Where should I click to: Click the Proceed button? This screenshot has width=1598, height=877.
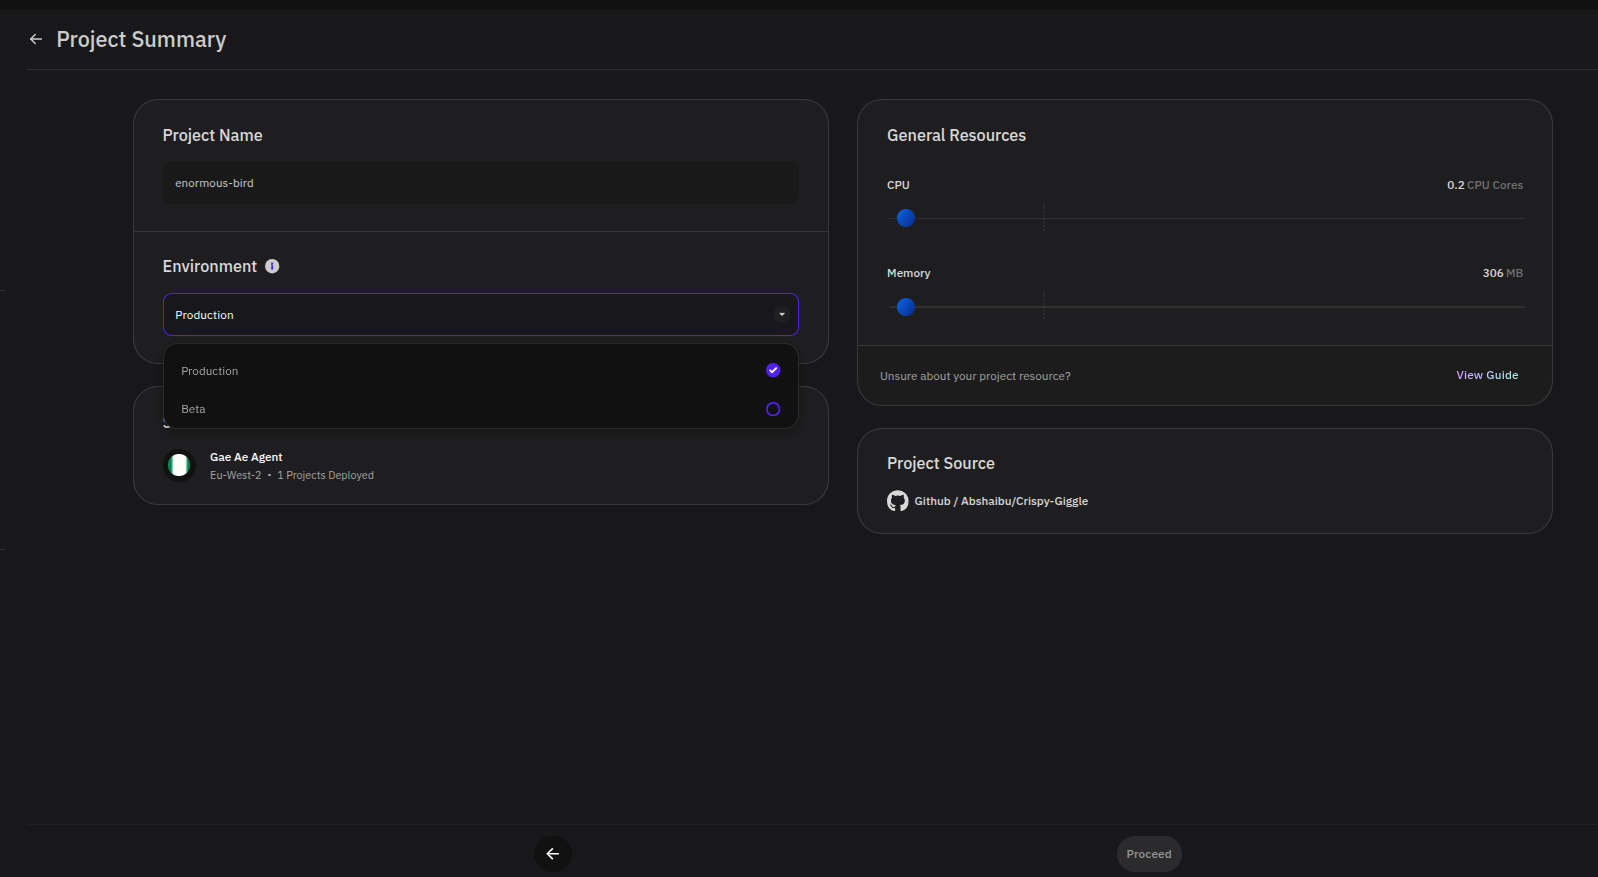[x=1149, y=854]
